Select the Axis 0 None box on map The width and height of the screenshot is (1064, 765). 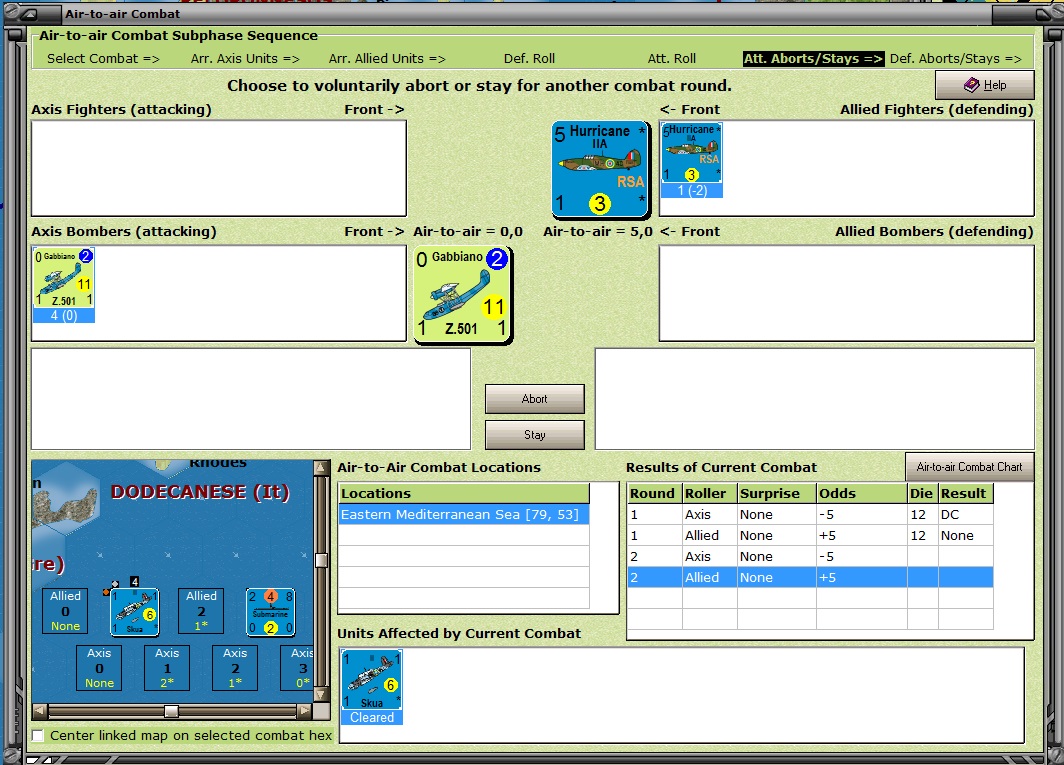(99, 668)
